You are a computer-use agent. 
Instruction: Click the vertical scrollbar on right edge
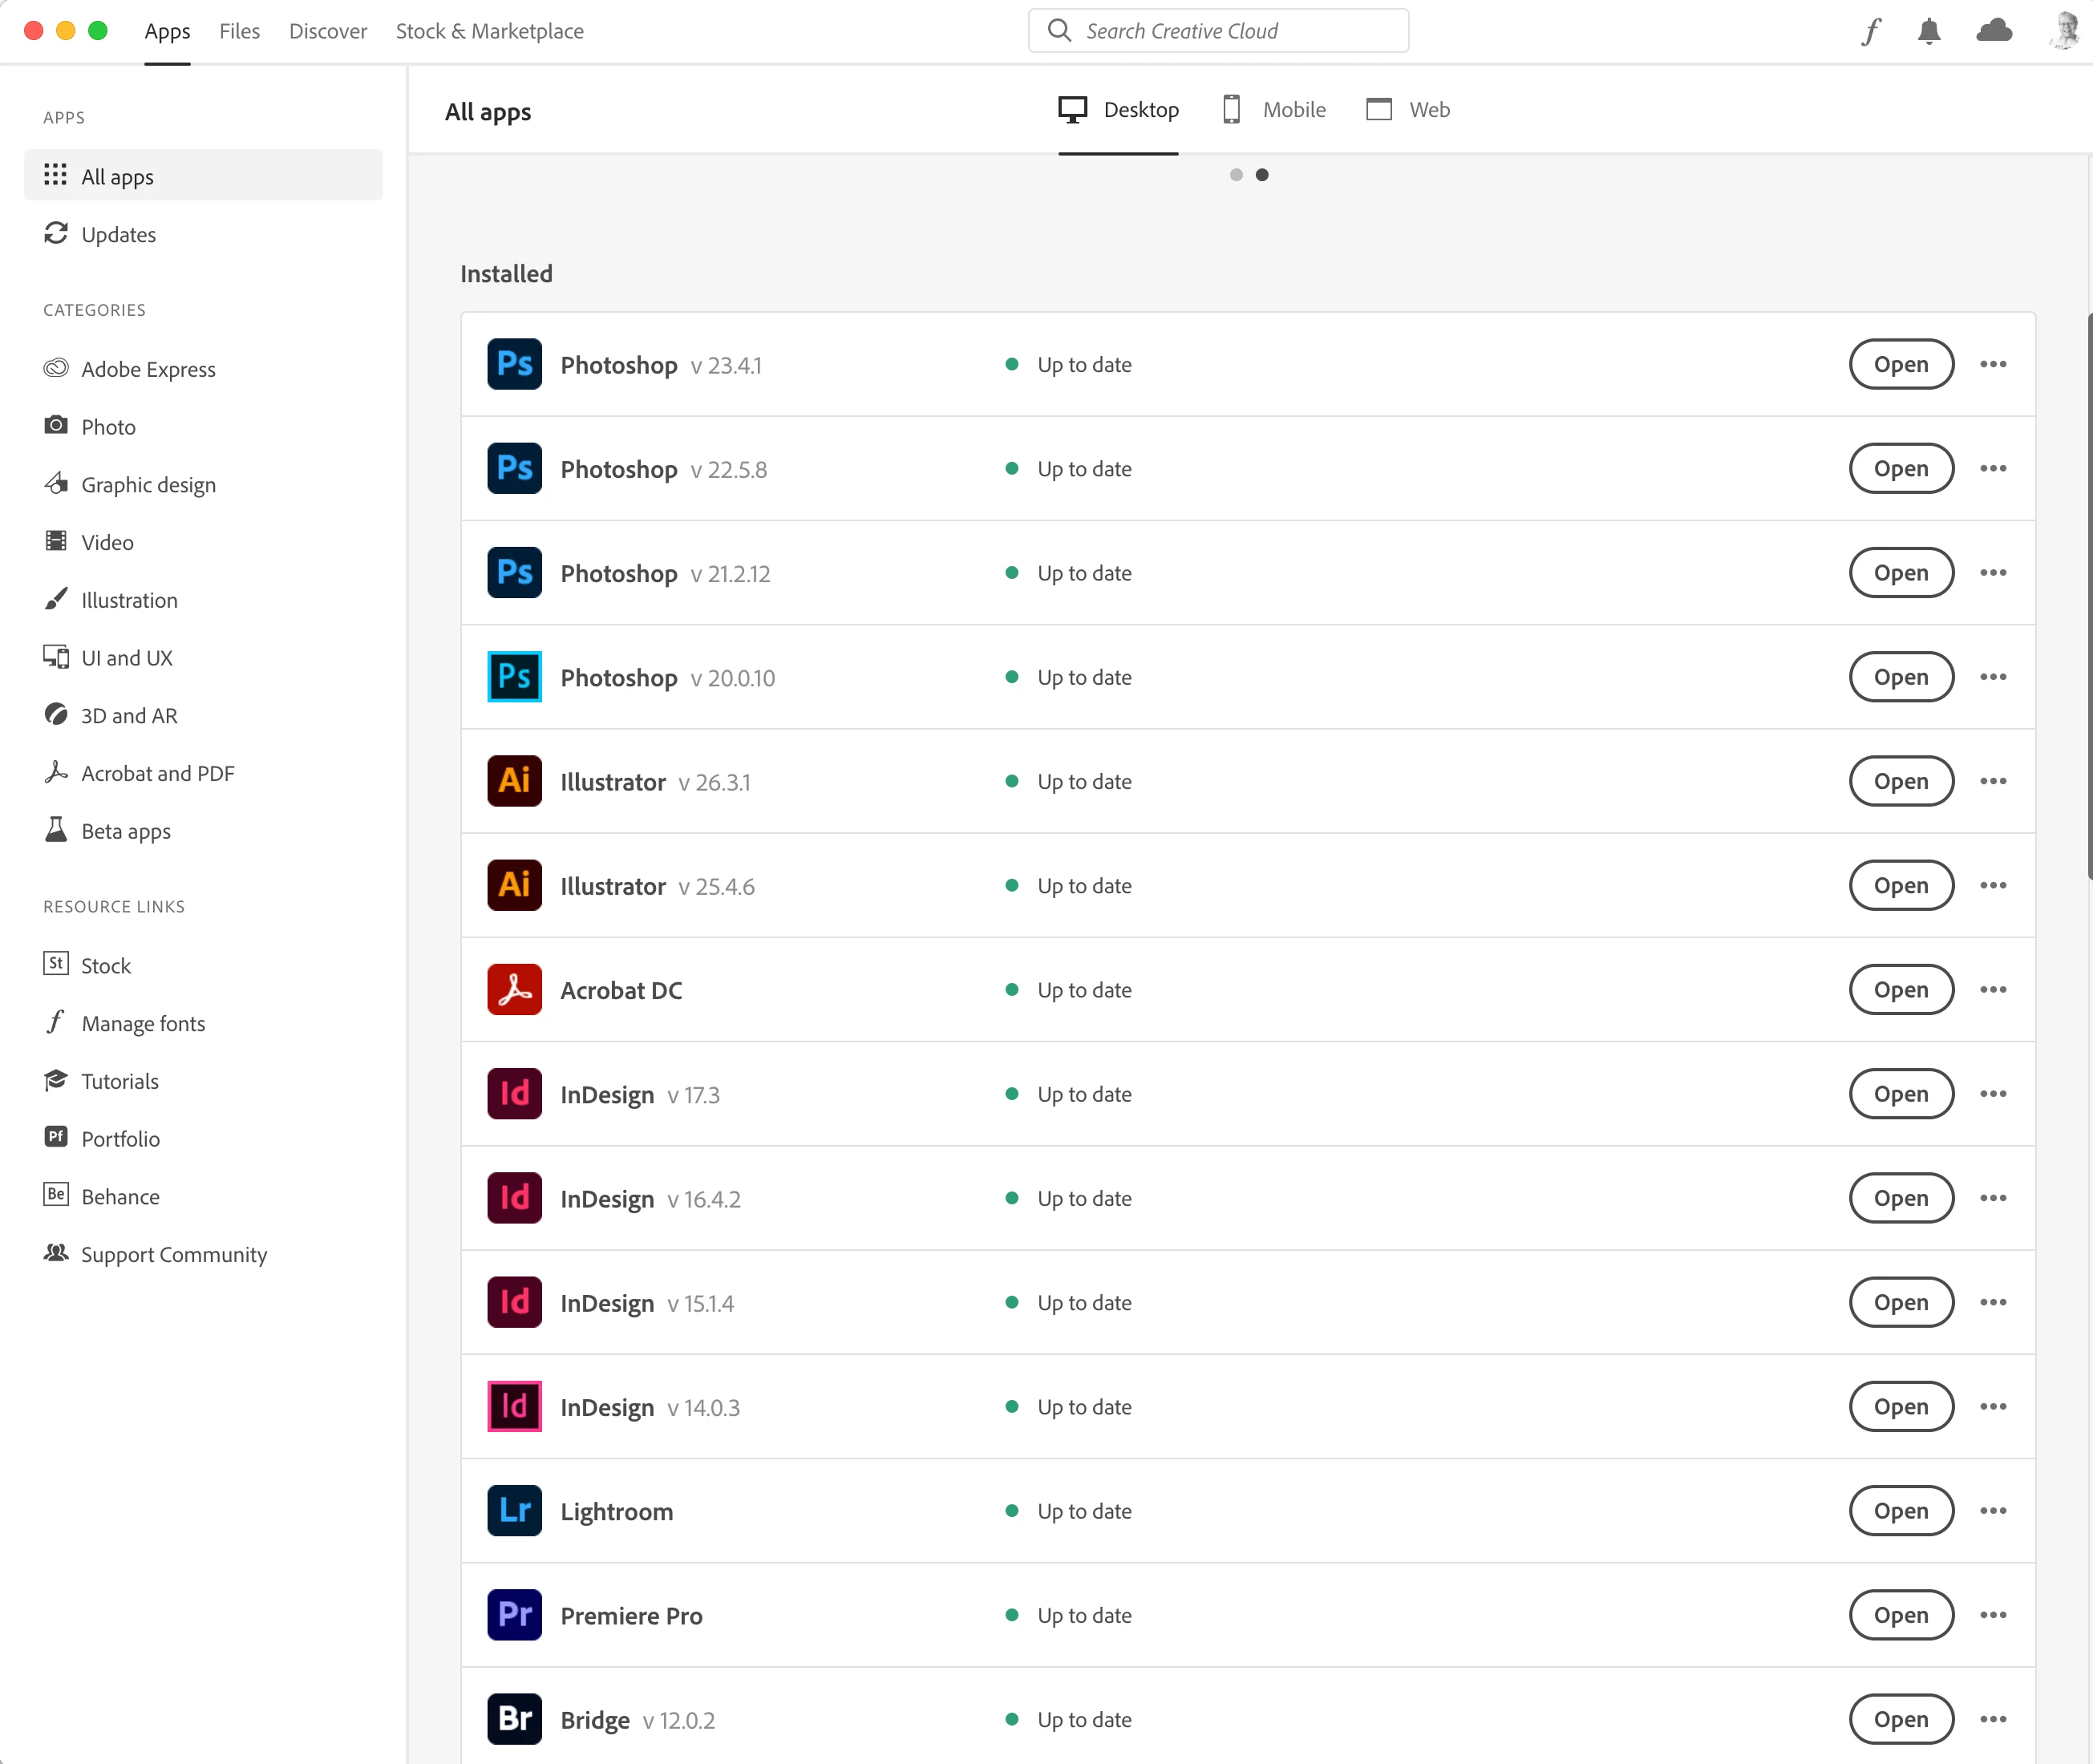coord(2089,596)
